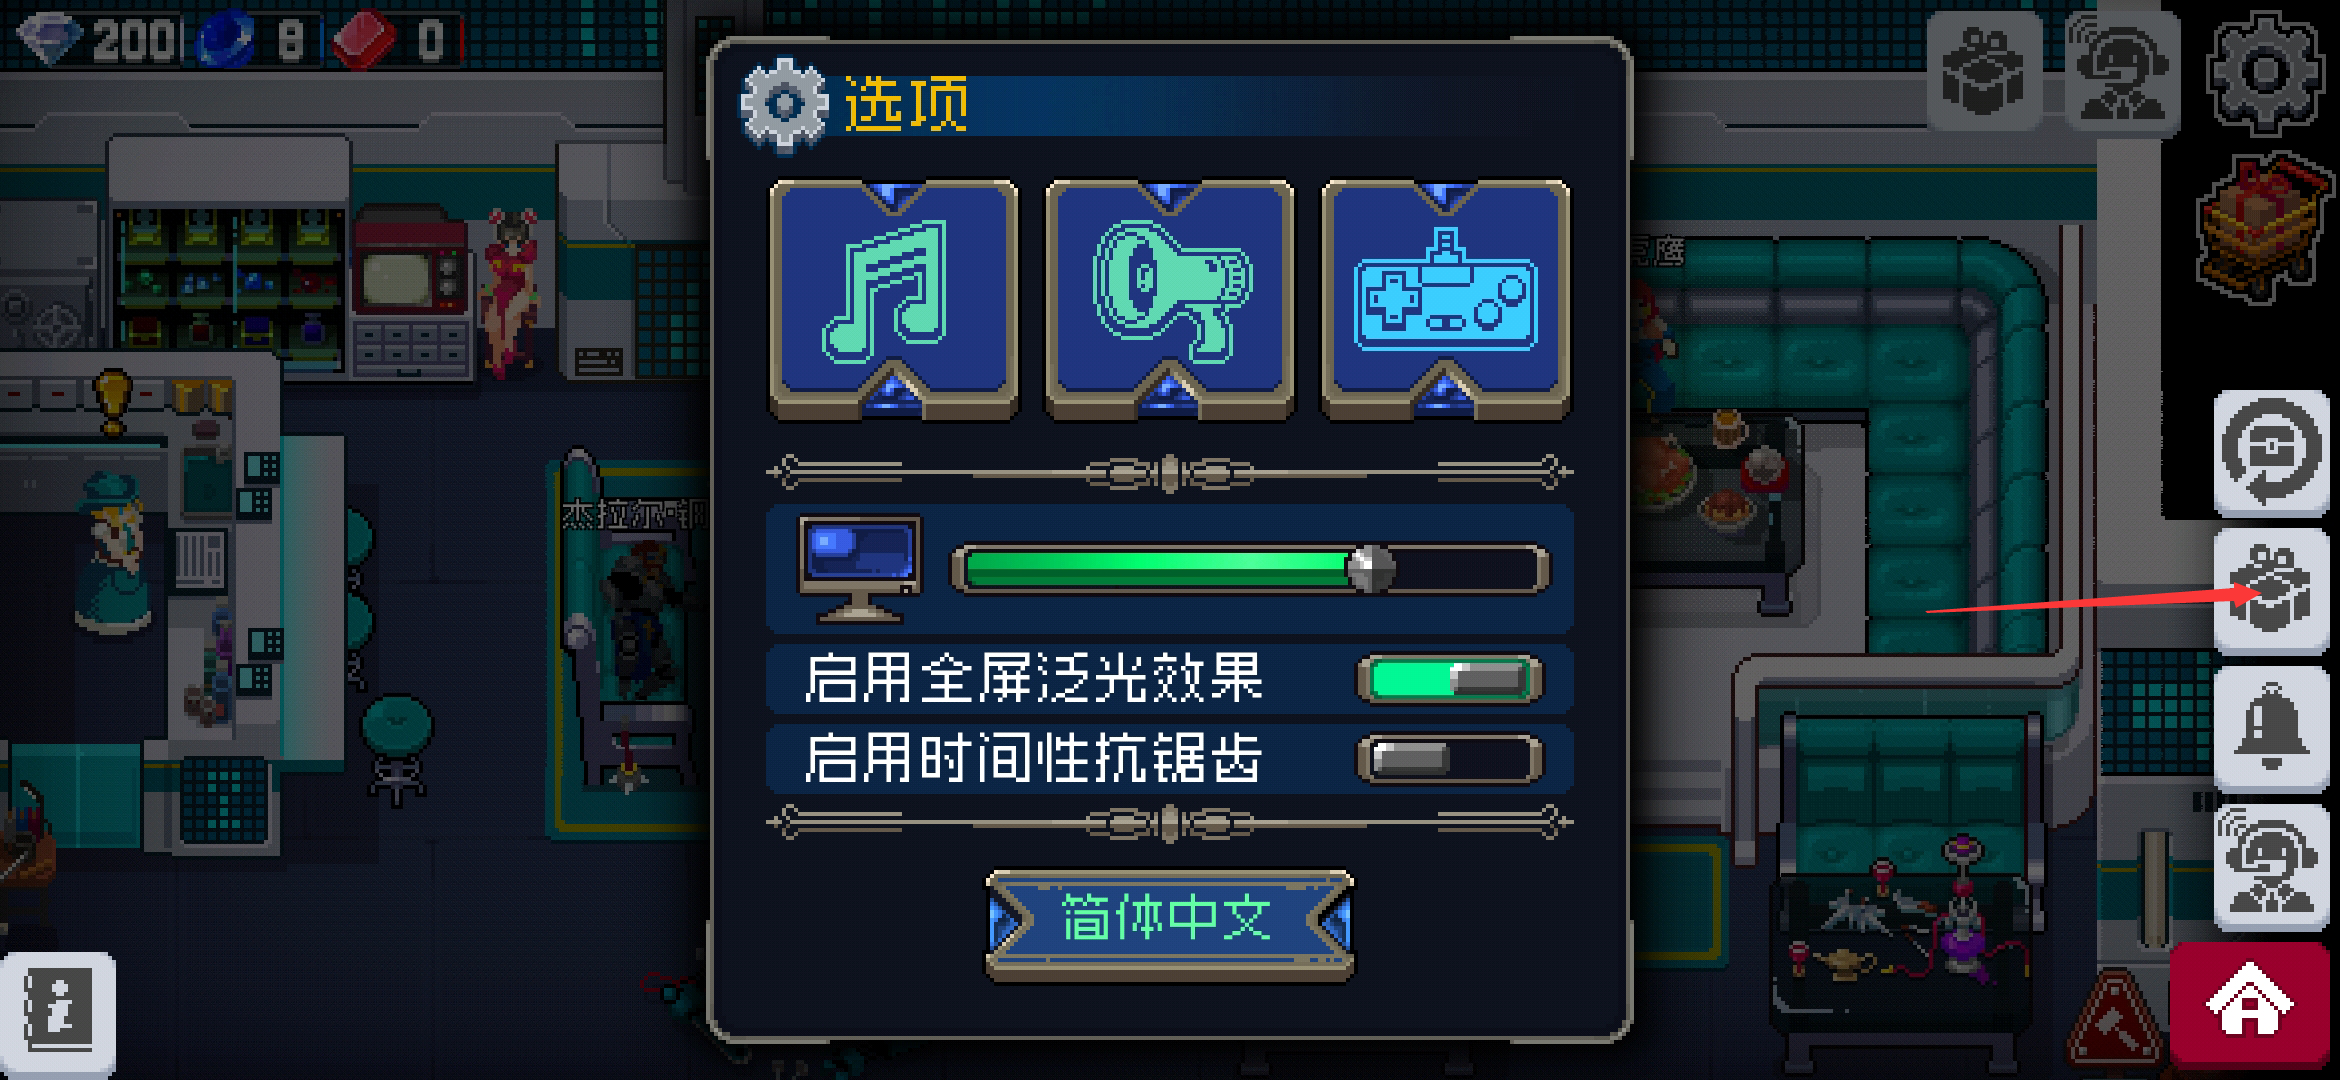This screenshot has height=1080, width=2340.
Task: Change language via 简体中文 selector
Action: [1169, 922]
